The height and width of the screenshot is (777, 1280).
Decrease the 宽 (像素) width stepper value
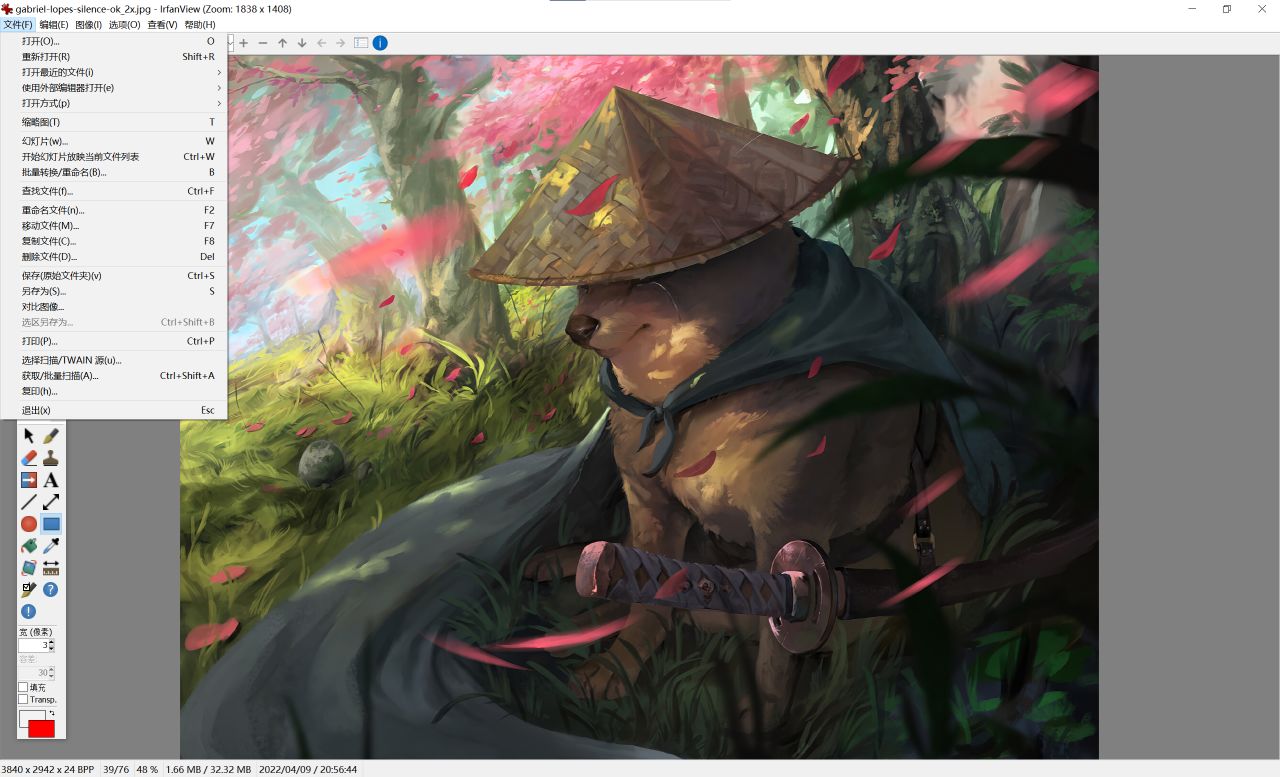pos(52,650)
